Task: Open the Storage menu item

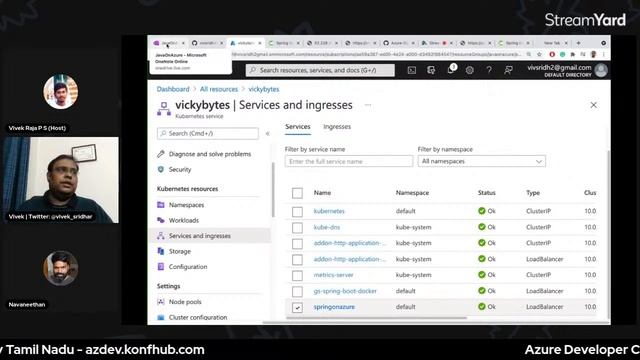Action: click(x=180, y=251)
